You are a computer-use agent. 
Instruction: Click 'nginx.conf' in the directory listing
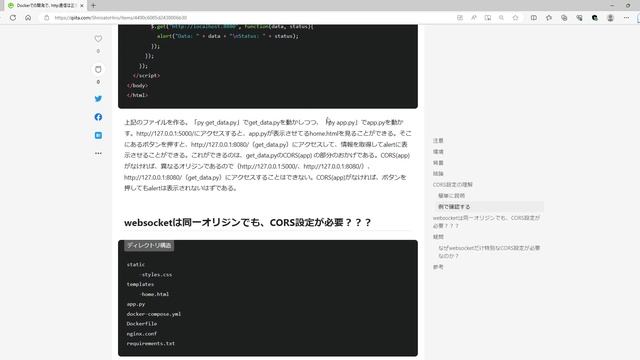142,333
